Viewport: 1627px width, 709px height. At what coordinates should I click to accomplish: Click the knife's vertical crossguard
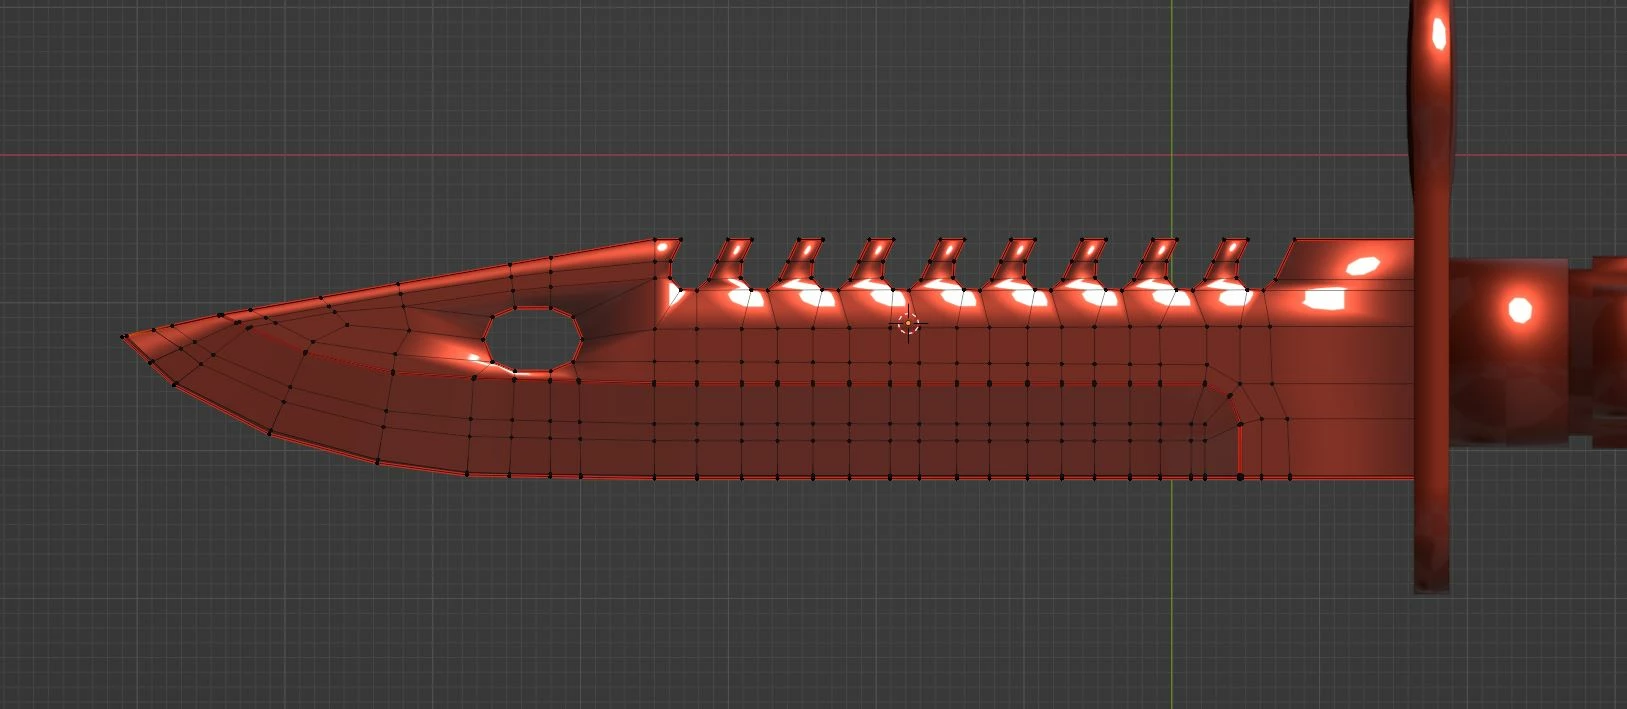(x=1433, y=296)
